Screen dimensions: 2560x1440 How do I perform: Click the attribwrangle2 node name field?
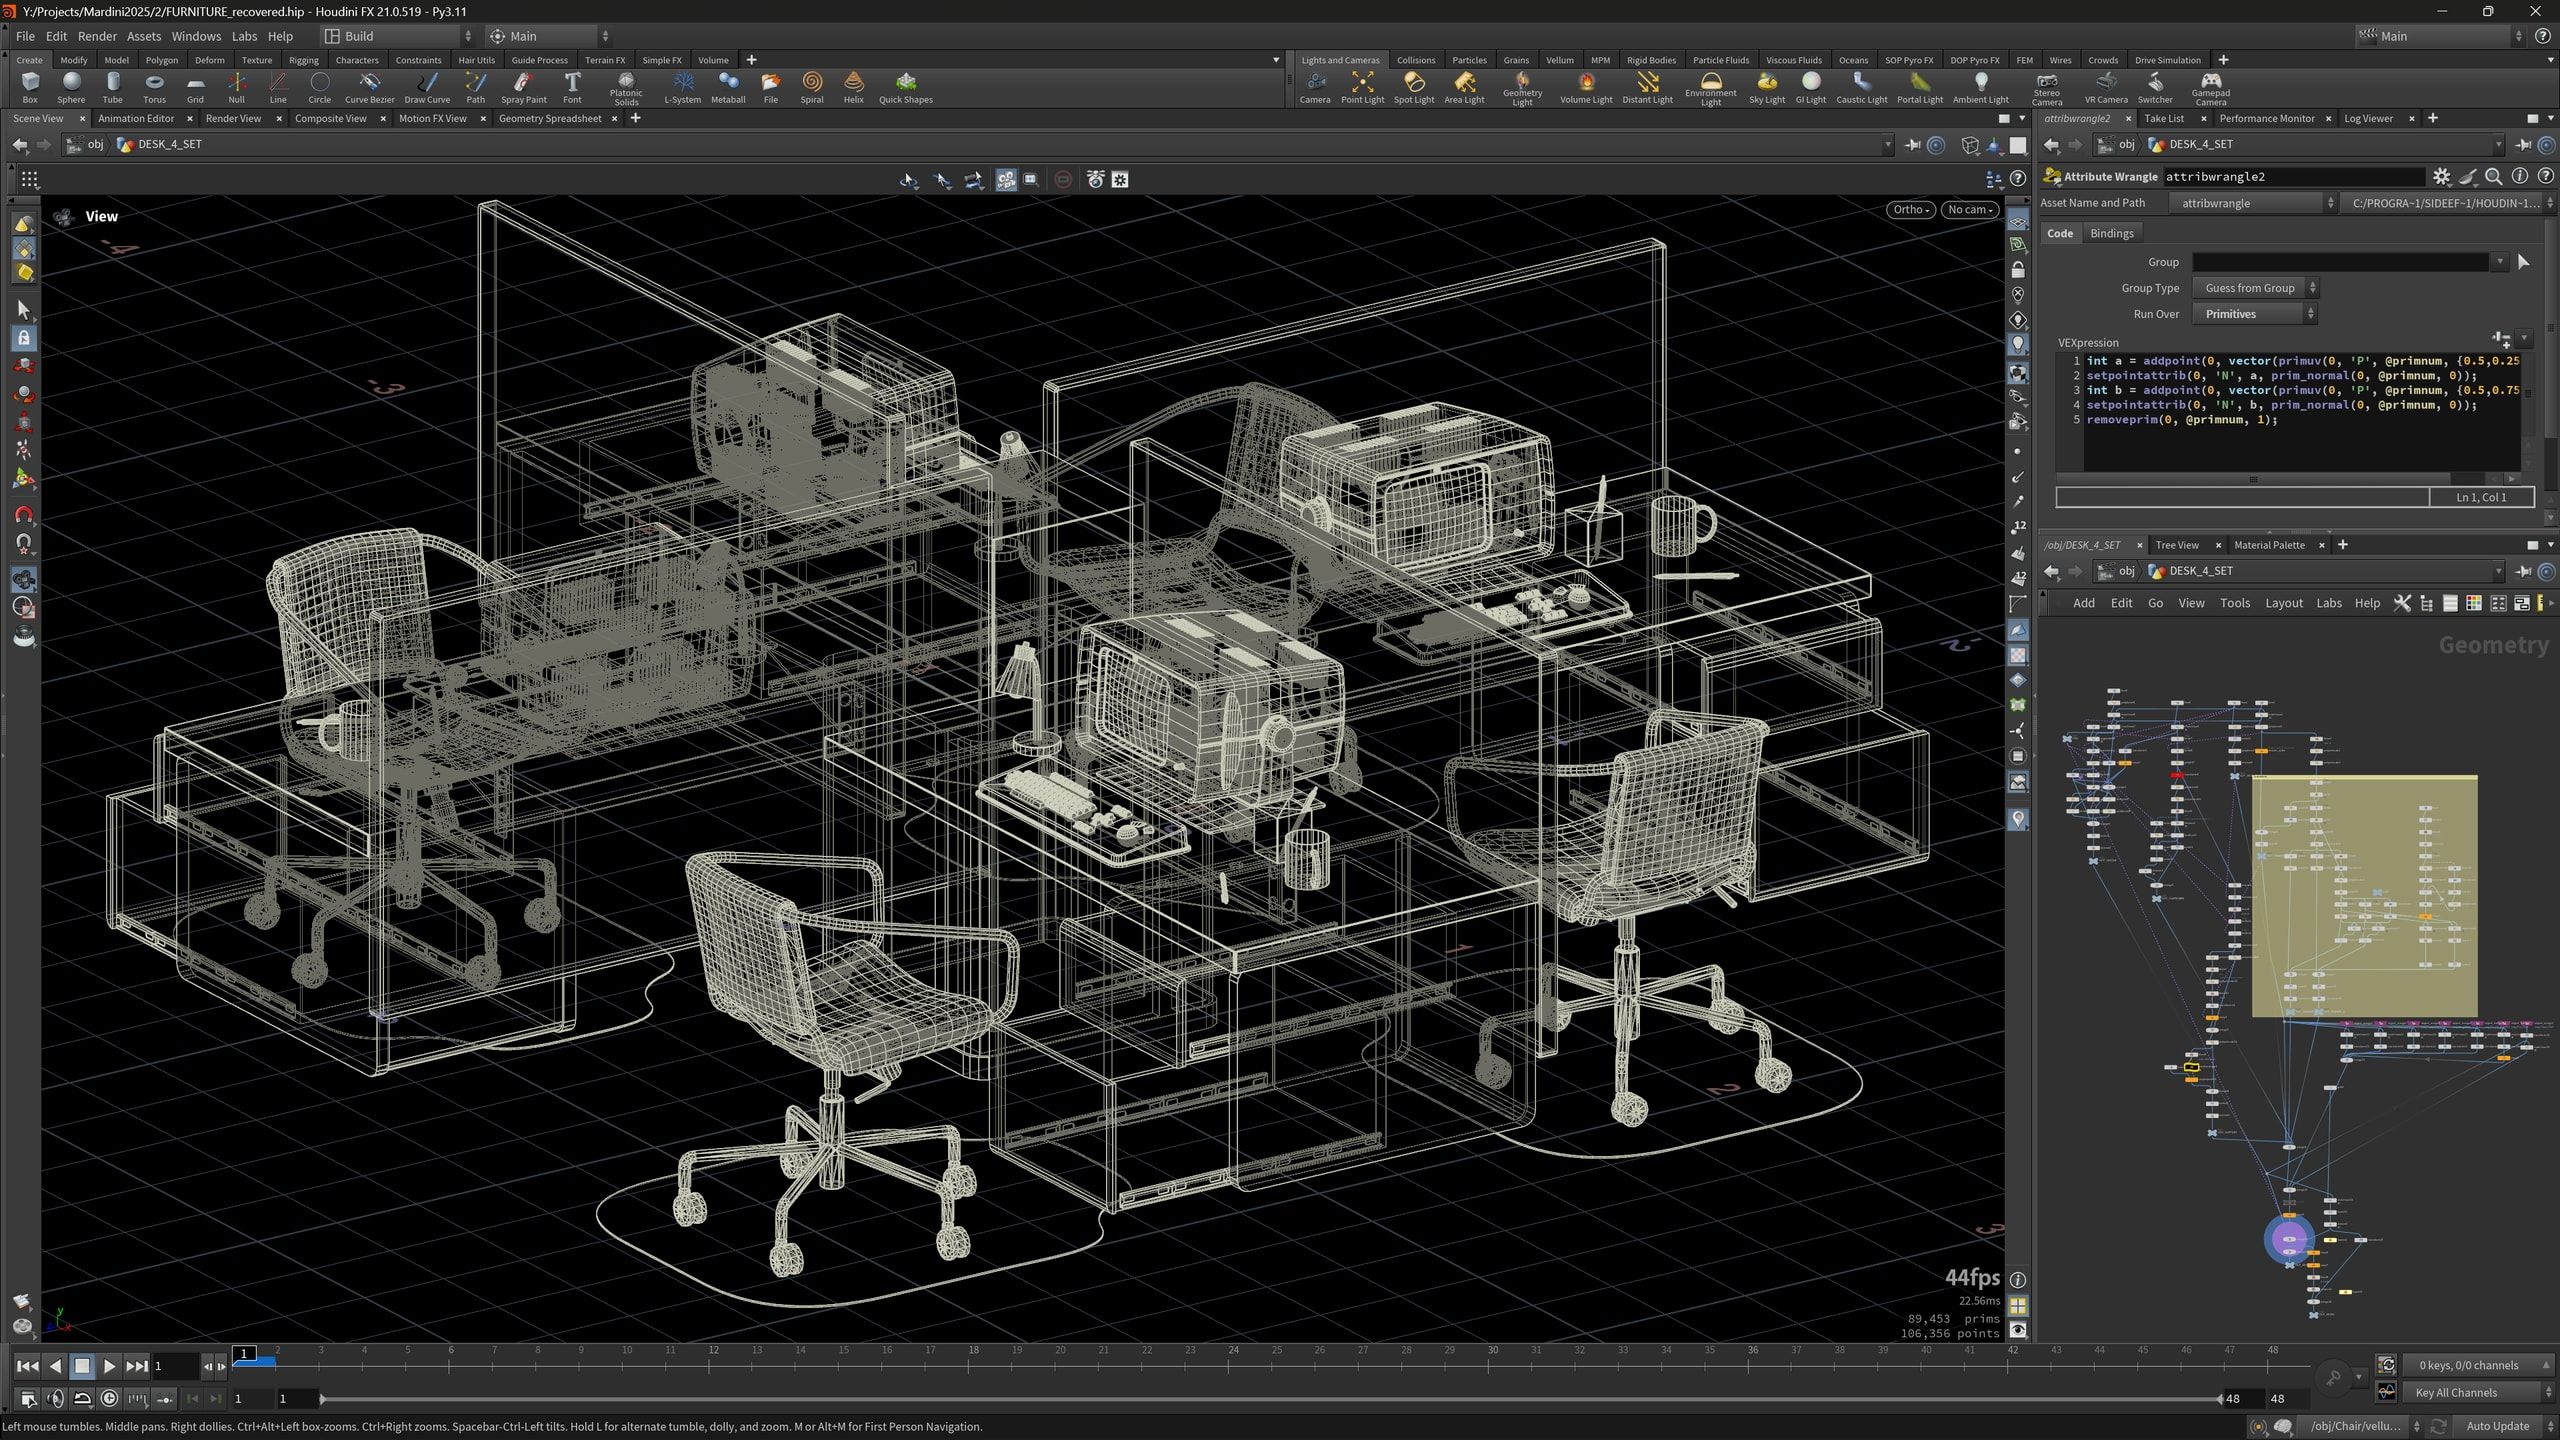2294,177
